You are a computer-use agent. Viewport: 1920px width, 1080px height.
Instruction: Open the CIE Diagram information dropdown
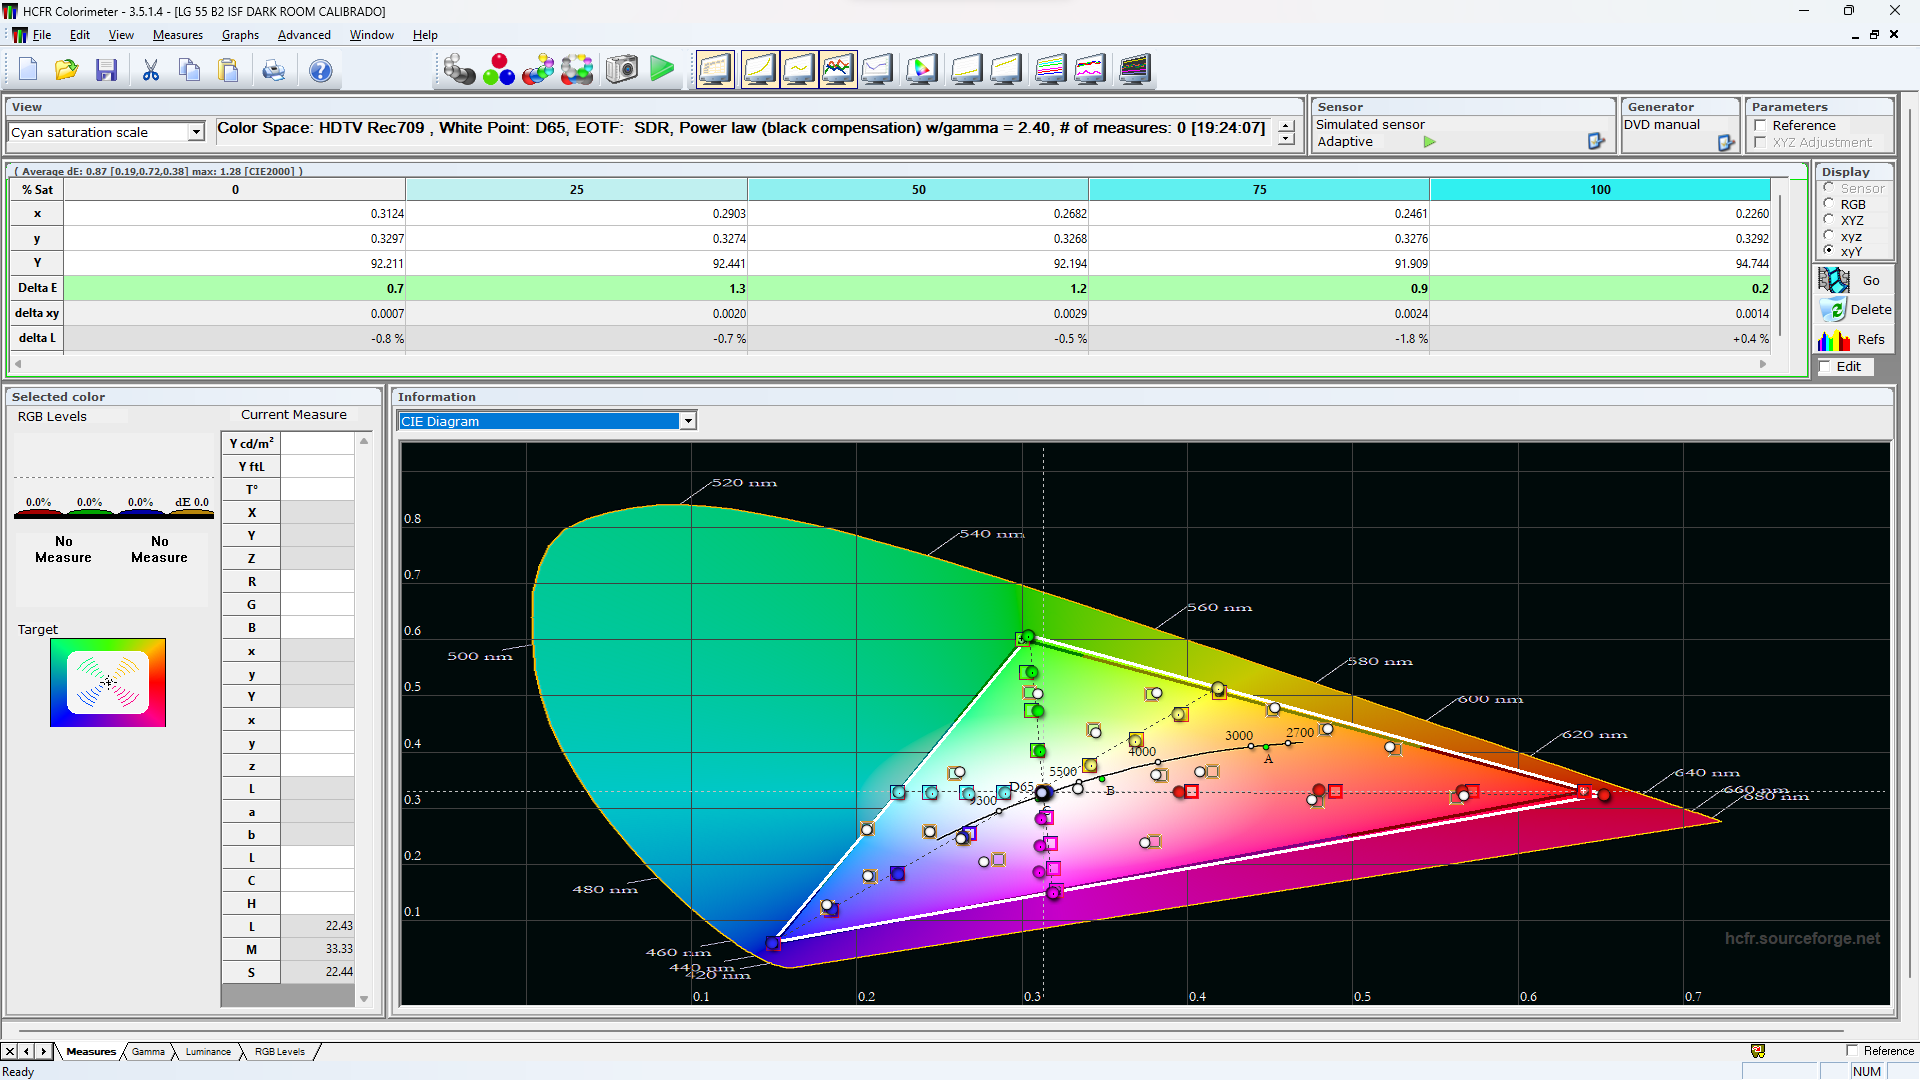point(688,421)
